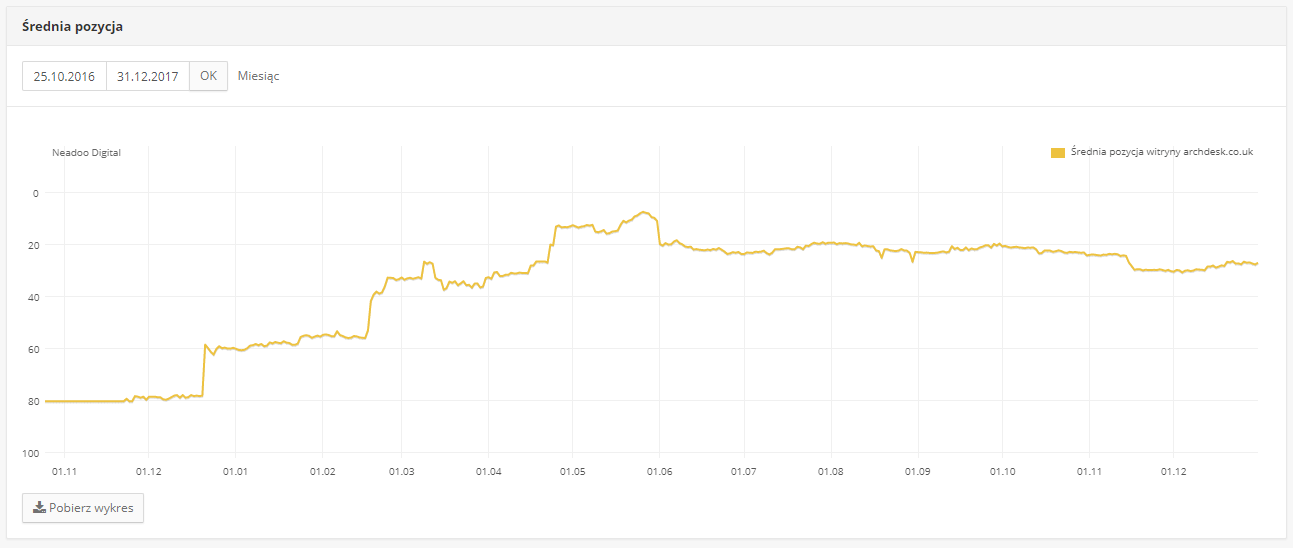The width and height of the screenshot is (1293, 548).
Task: Click the 01.12 marker at the axis end
Action: [1174, 471]
